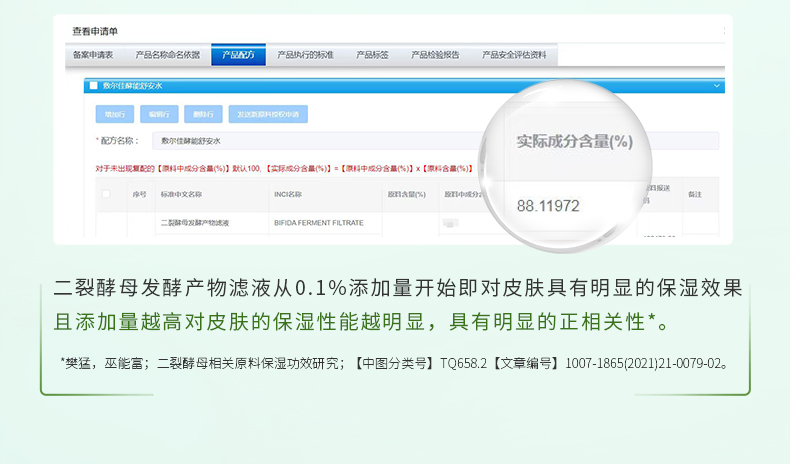This screenshot has width=790, height=464.
Task: Check the select-all box in table header
Action: tap(106, 194)
